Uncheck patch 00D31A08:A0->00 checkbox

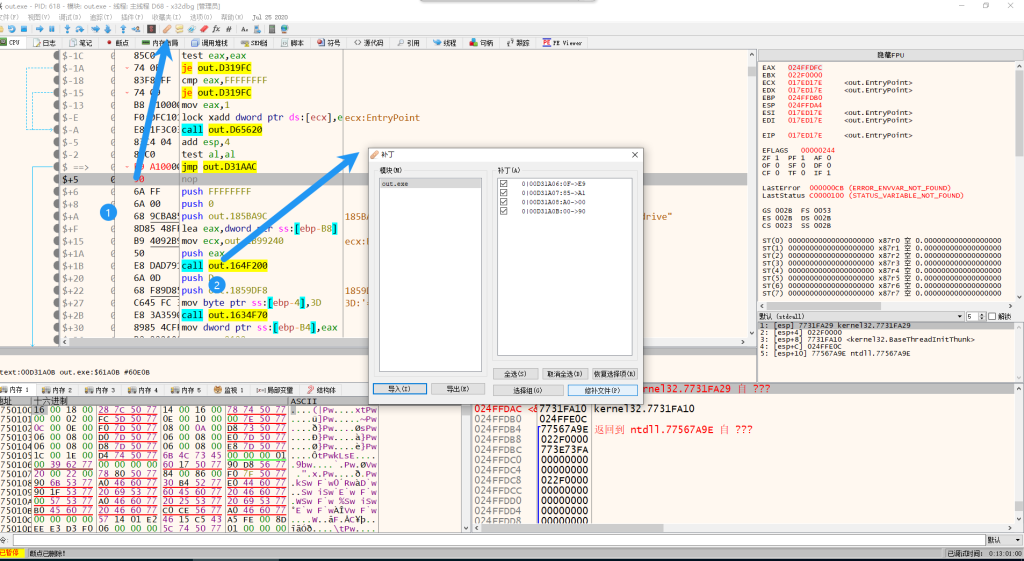tap(504, 202)
